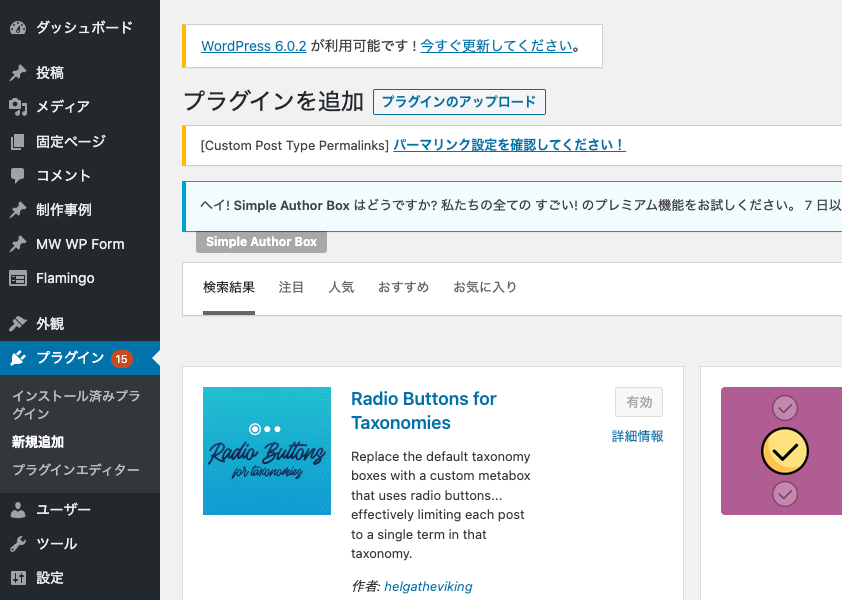Open メディア in the sidebar
This screenshot has height=600, width=842.
click(x=63, y=107)
